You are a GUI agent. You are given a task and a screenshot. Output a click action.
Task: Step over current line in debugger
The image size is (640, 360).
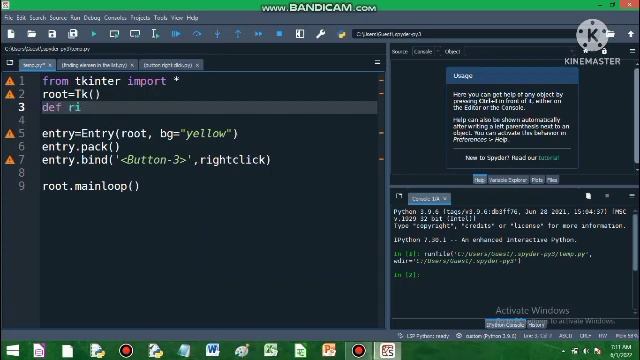(x=197, y=34)
